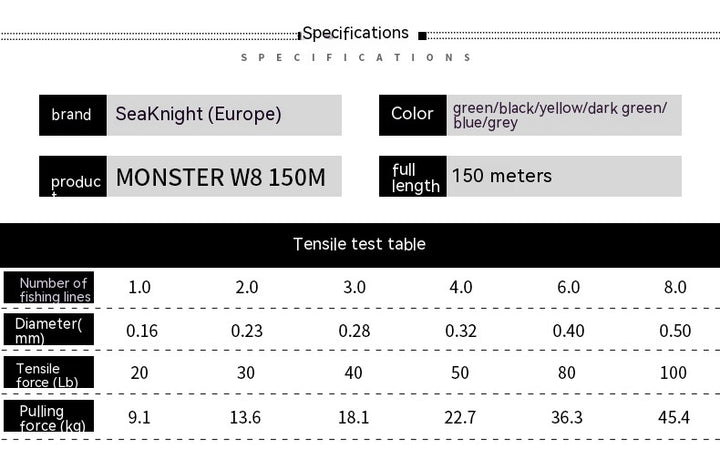720x449 pixels.
Task: Click the Number of fishing lines row label
Action: click(x=52, y=289)
